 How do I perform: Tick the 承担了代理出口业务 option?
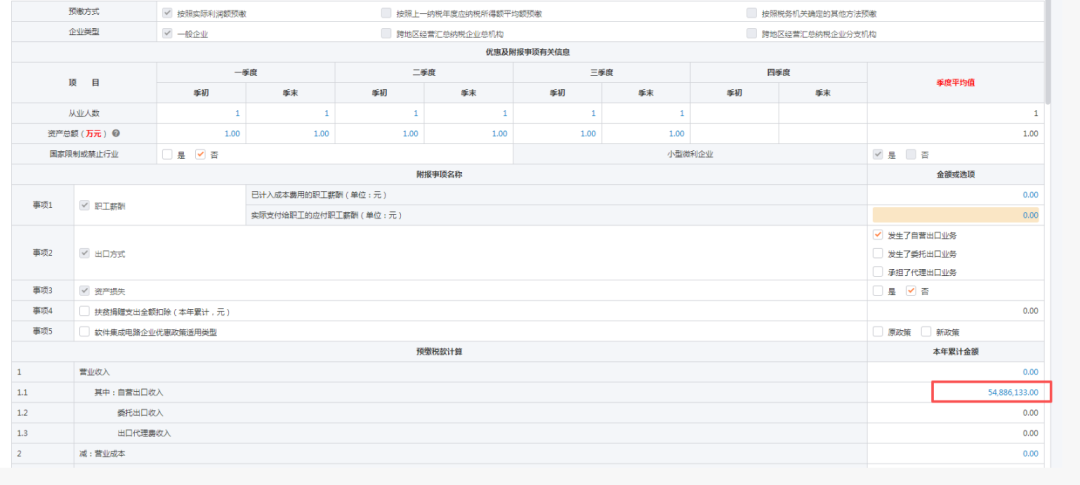pyautogui.click(x=878, y=272)
